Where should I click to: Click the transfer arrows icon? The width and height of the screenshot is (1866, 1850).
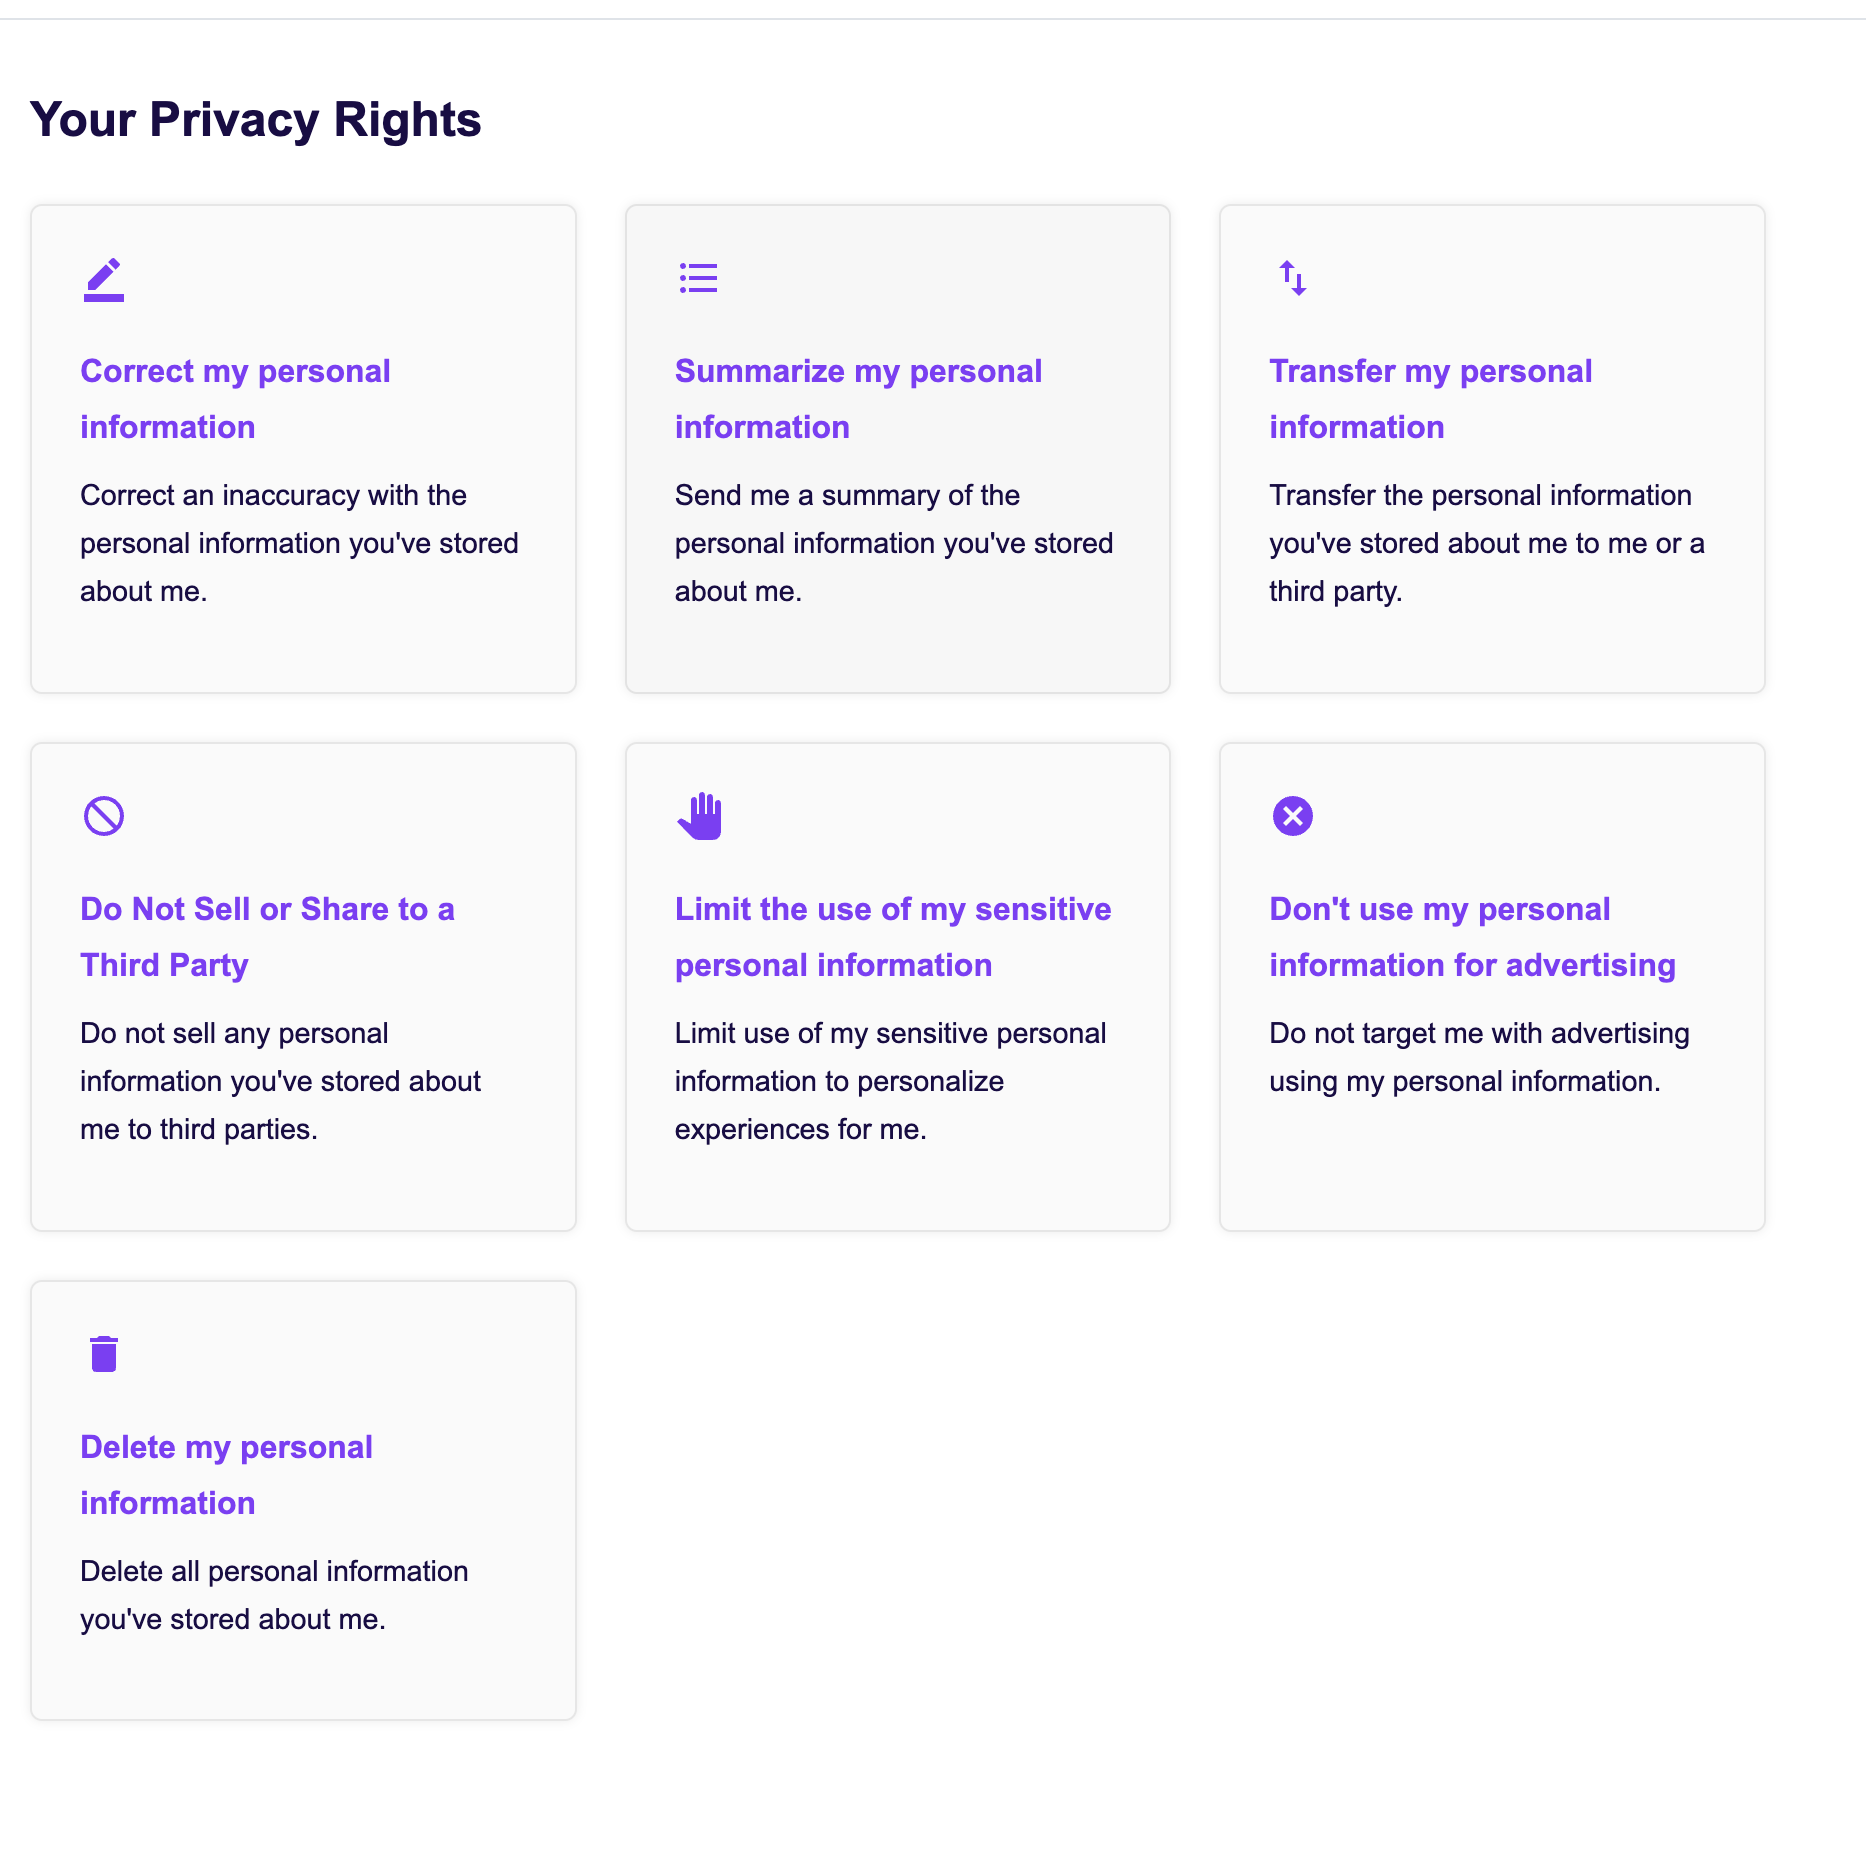(x=1292, y=278)
